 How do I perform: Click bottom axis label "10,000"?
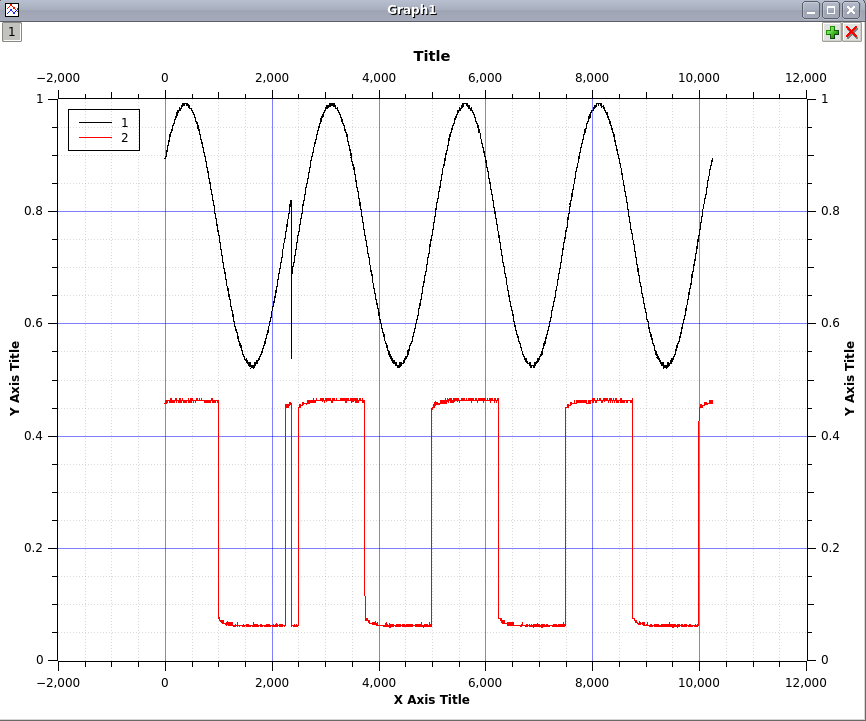click(699, 683)
